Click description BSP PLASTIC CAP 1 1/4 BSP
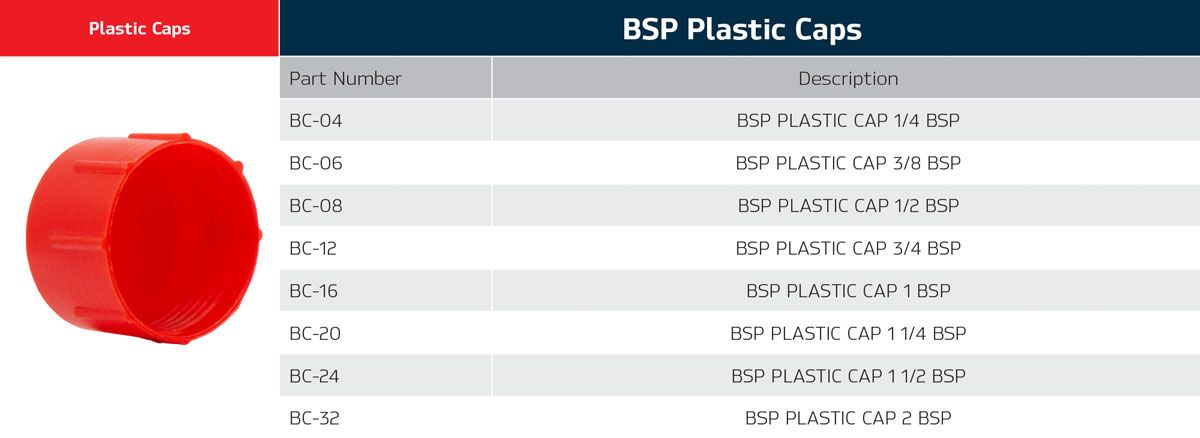Screen dimensions: 1200x438 848,333
